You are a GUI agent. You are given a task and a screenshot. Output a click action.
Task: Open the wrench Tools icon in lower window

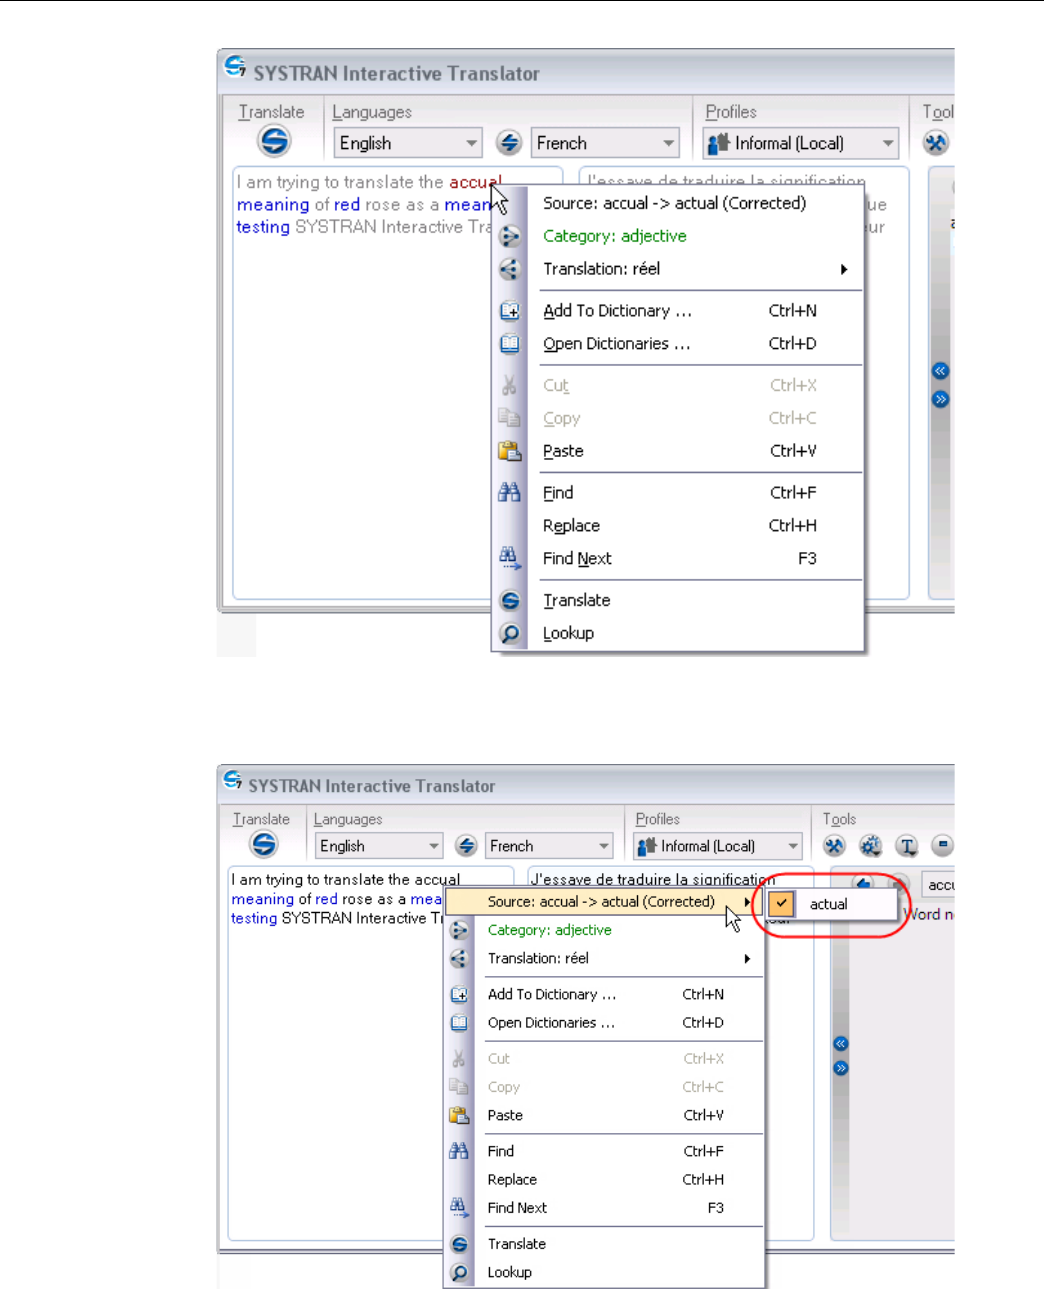point(834,846)
